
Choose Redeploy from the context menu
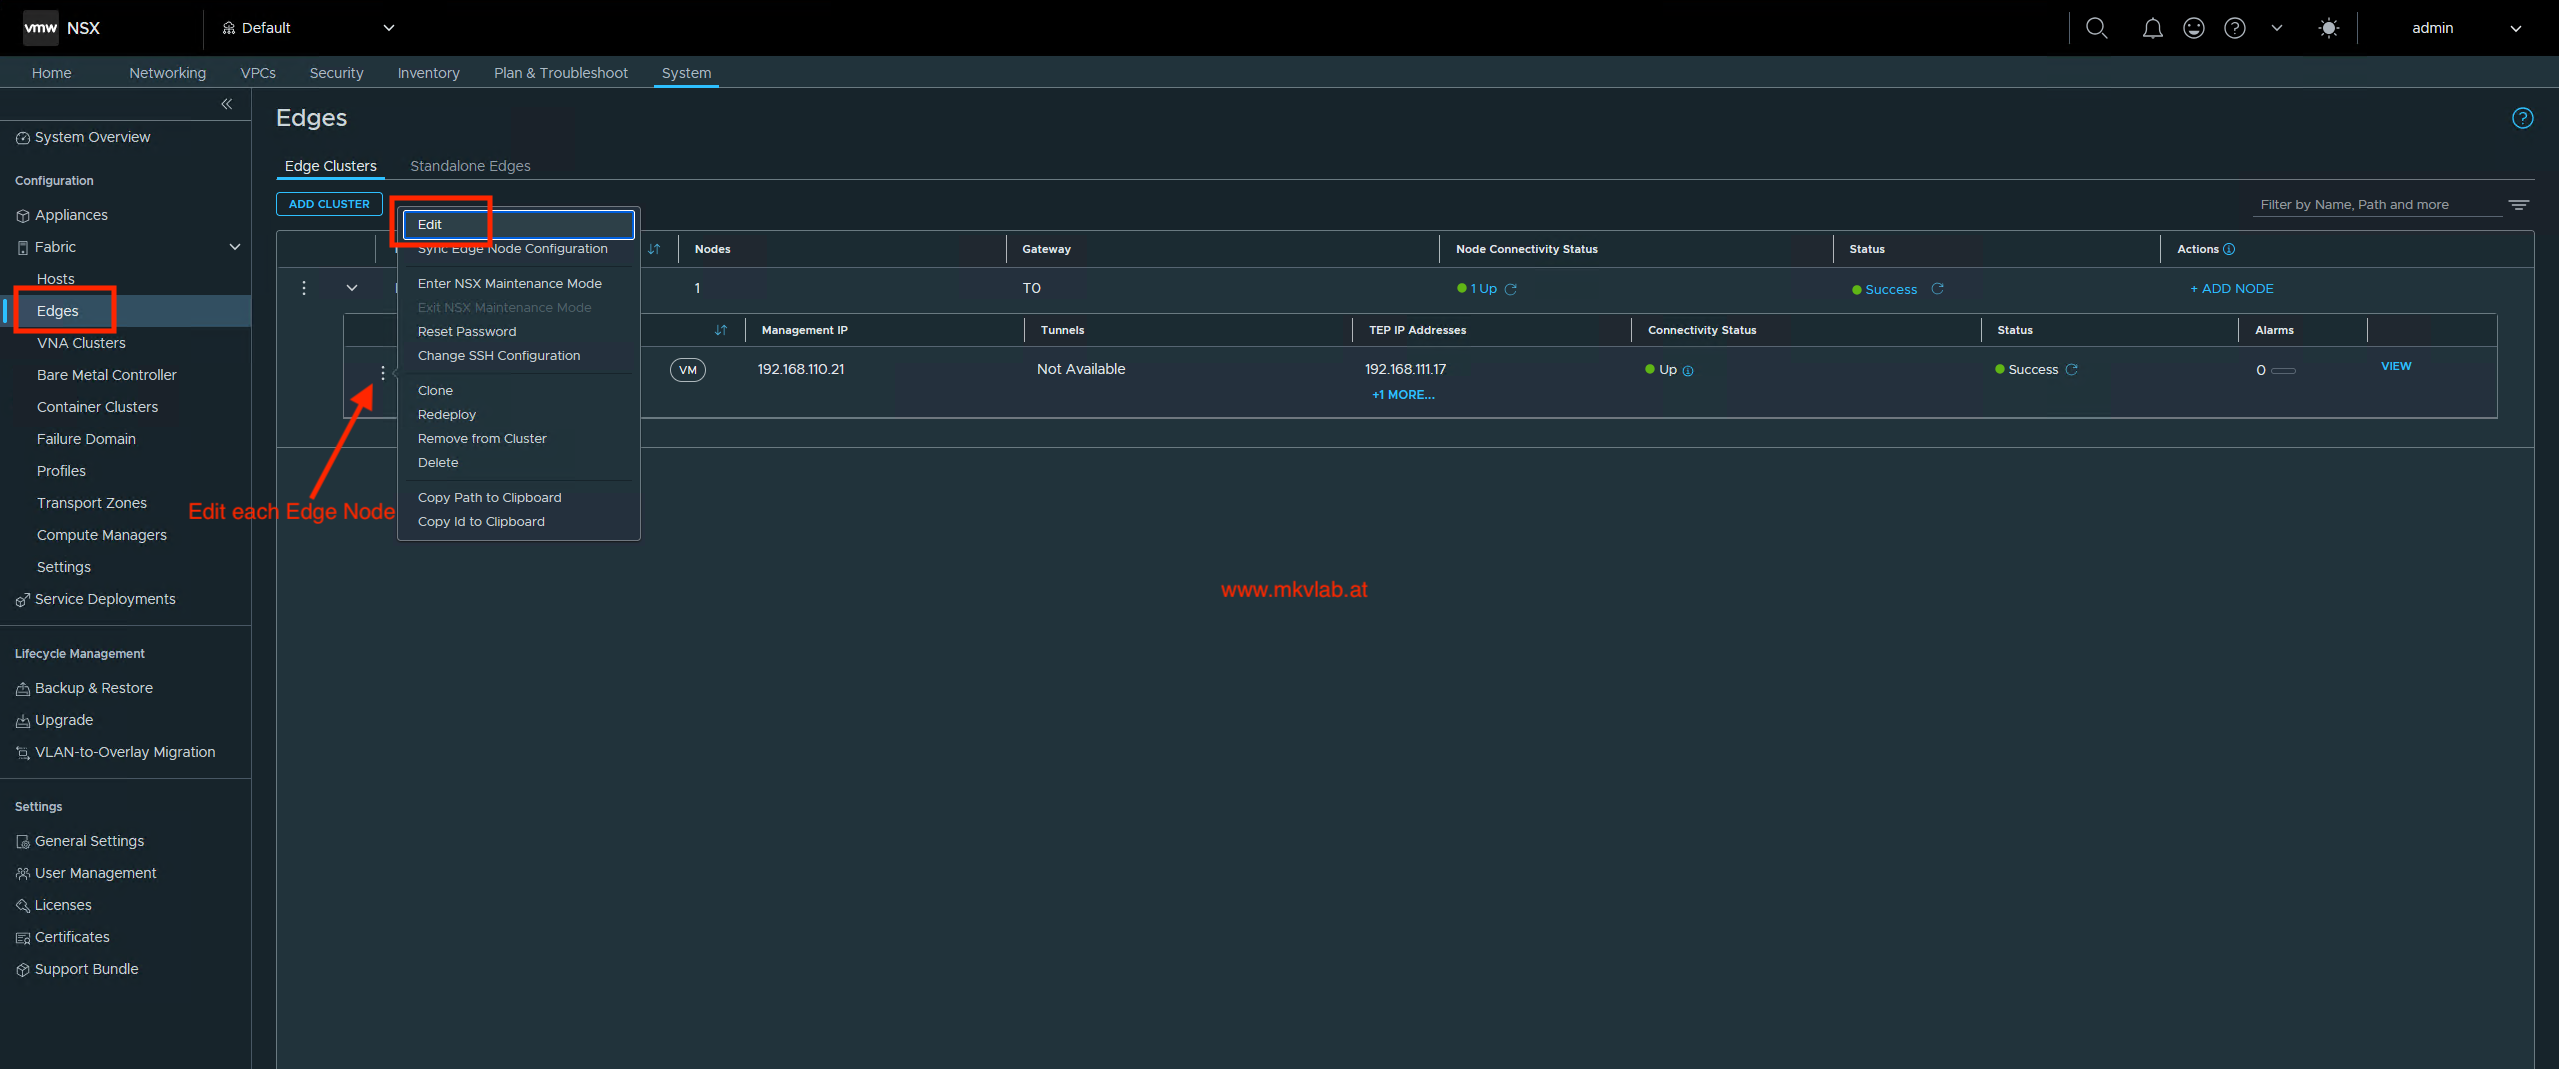tap(447, 415)
